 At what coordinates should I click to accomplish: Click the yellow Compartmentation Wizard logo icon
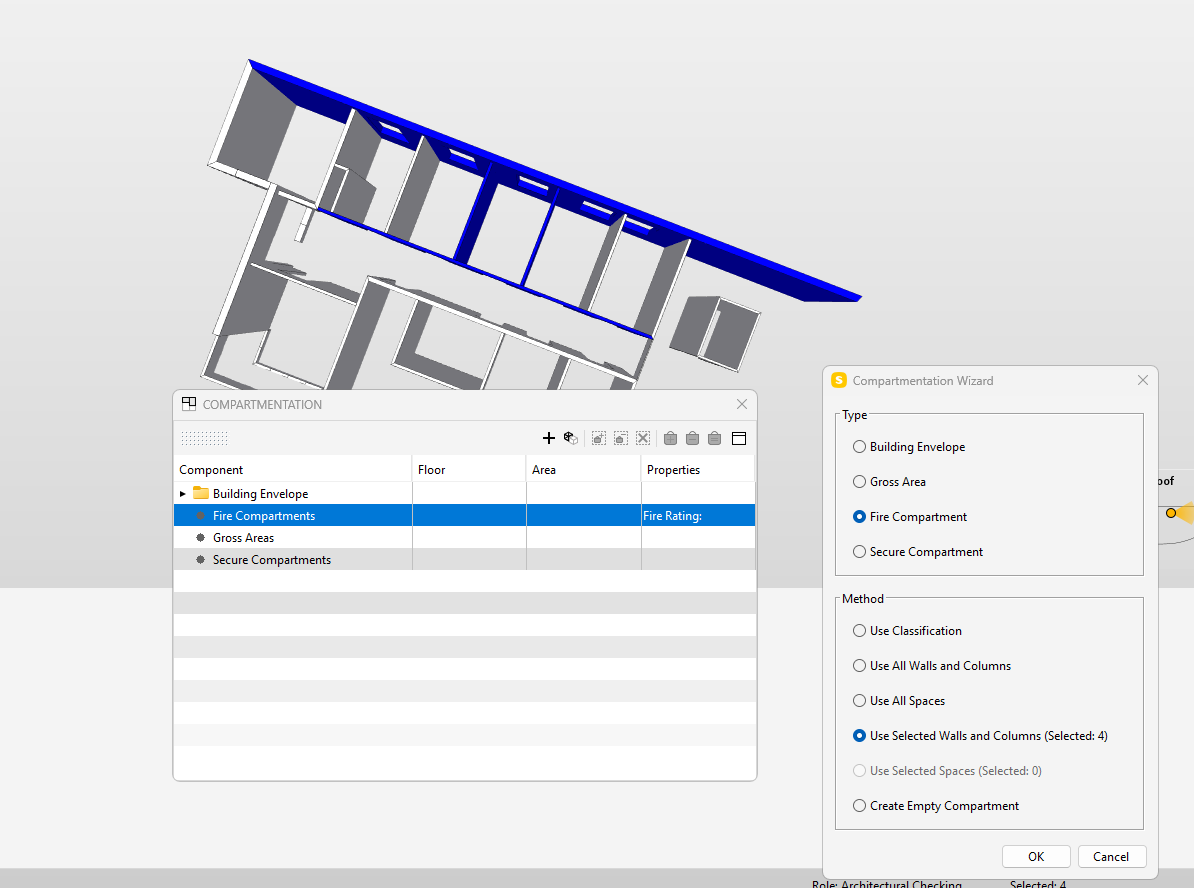click(x=839, y=380)
